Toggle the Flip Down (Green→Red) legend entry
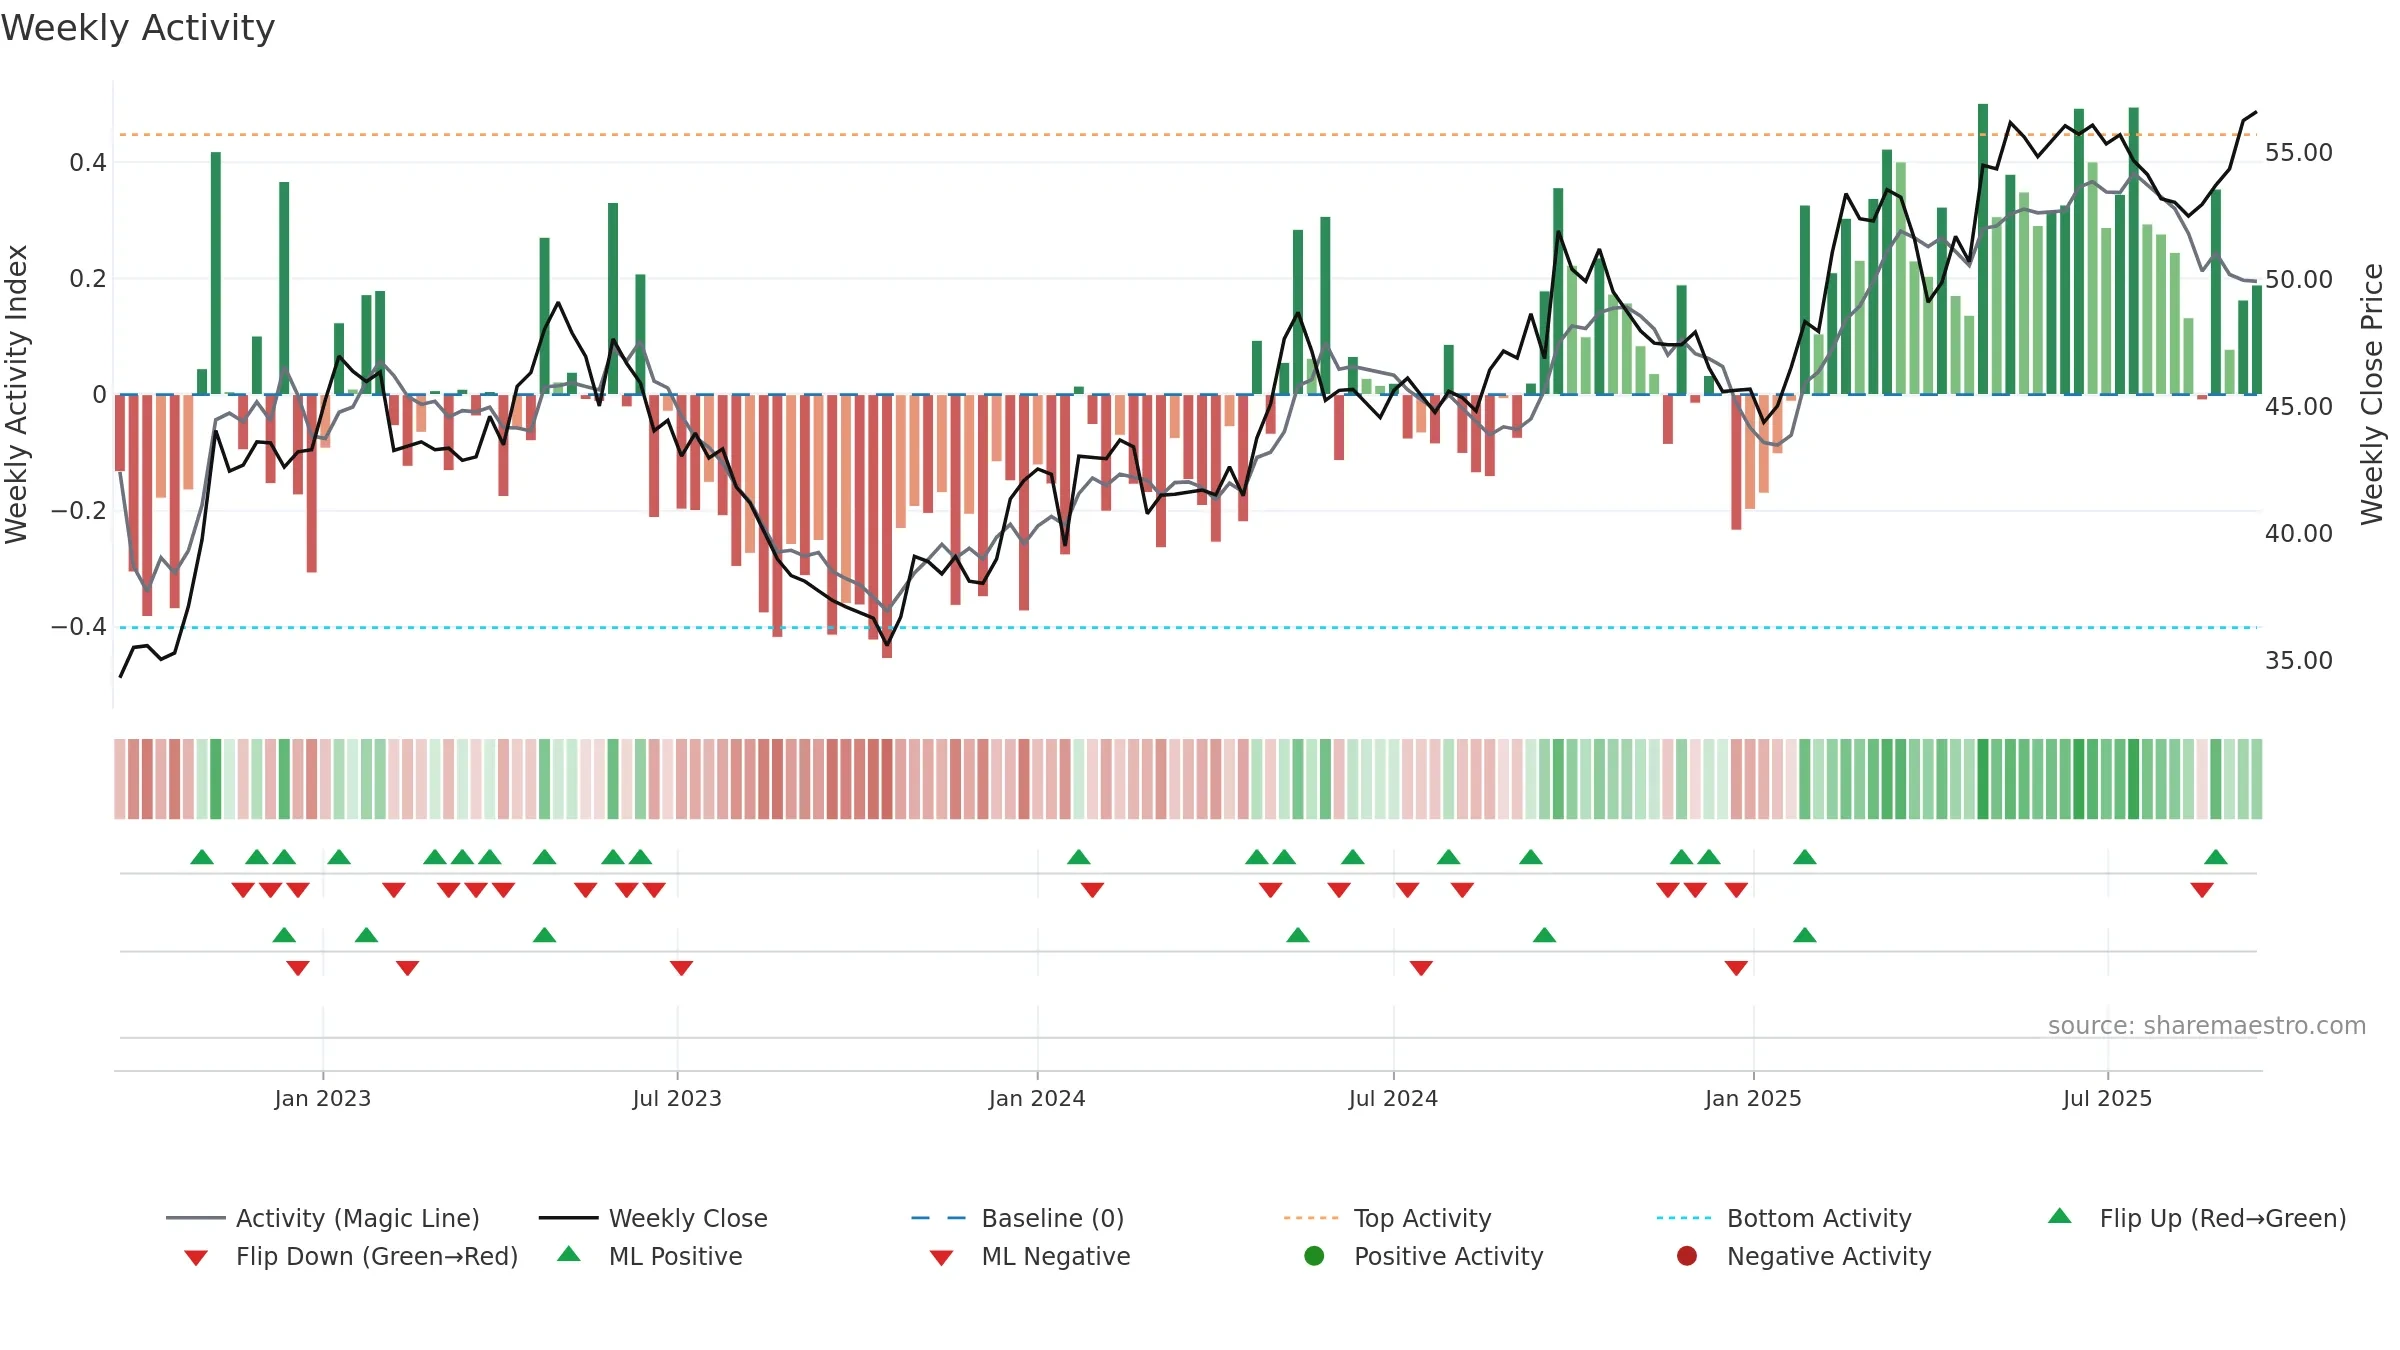The image size is (2400, 1350). pyautogui.click(x=350, y=1256)
